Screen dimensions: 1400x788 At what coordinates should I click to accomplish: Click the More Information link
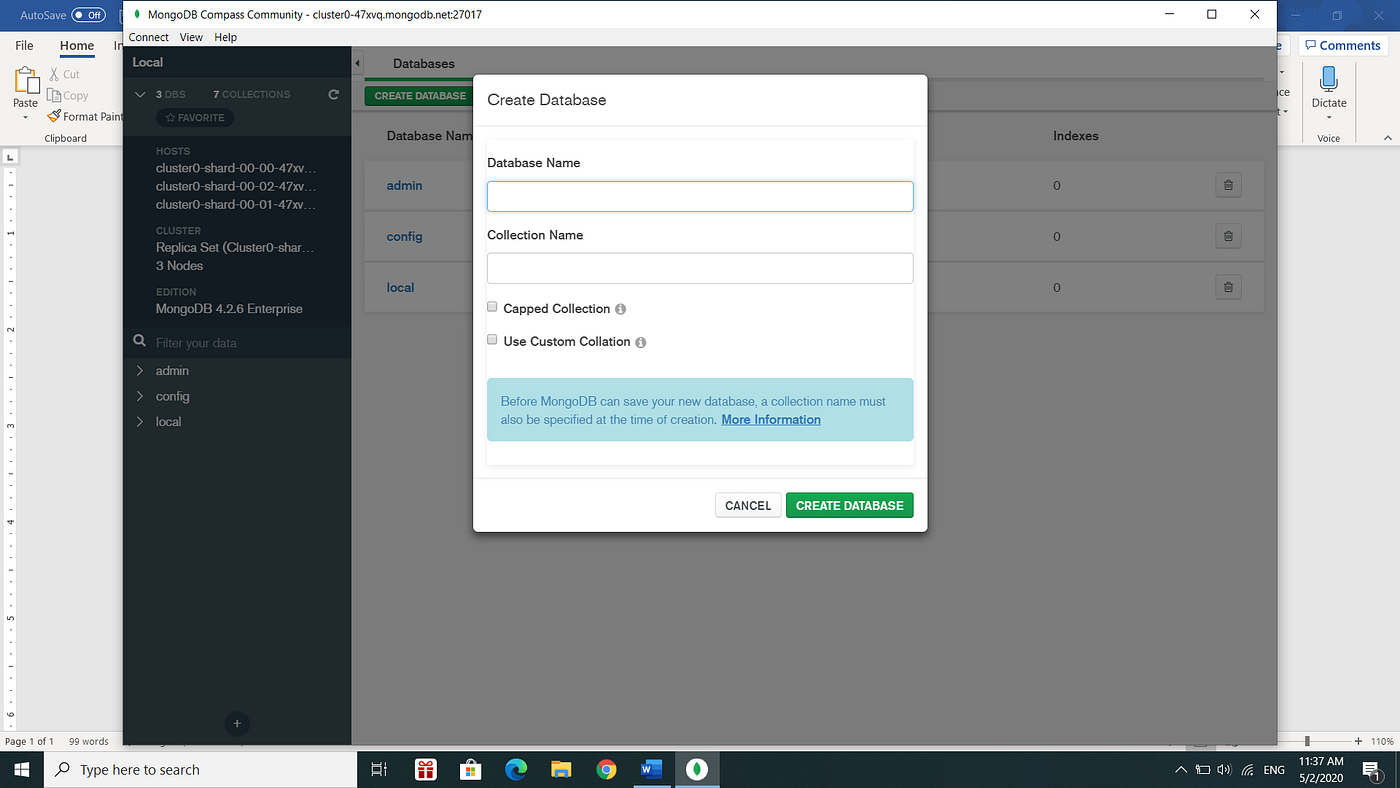[770, 419]
